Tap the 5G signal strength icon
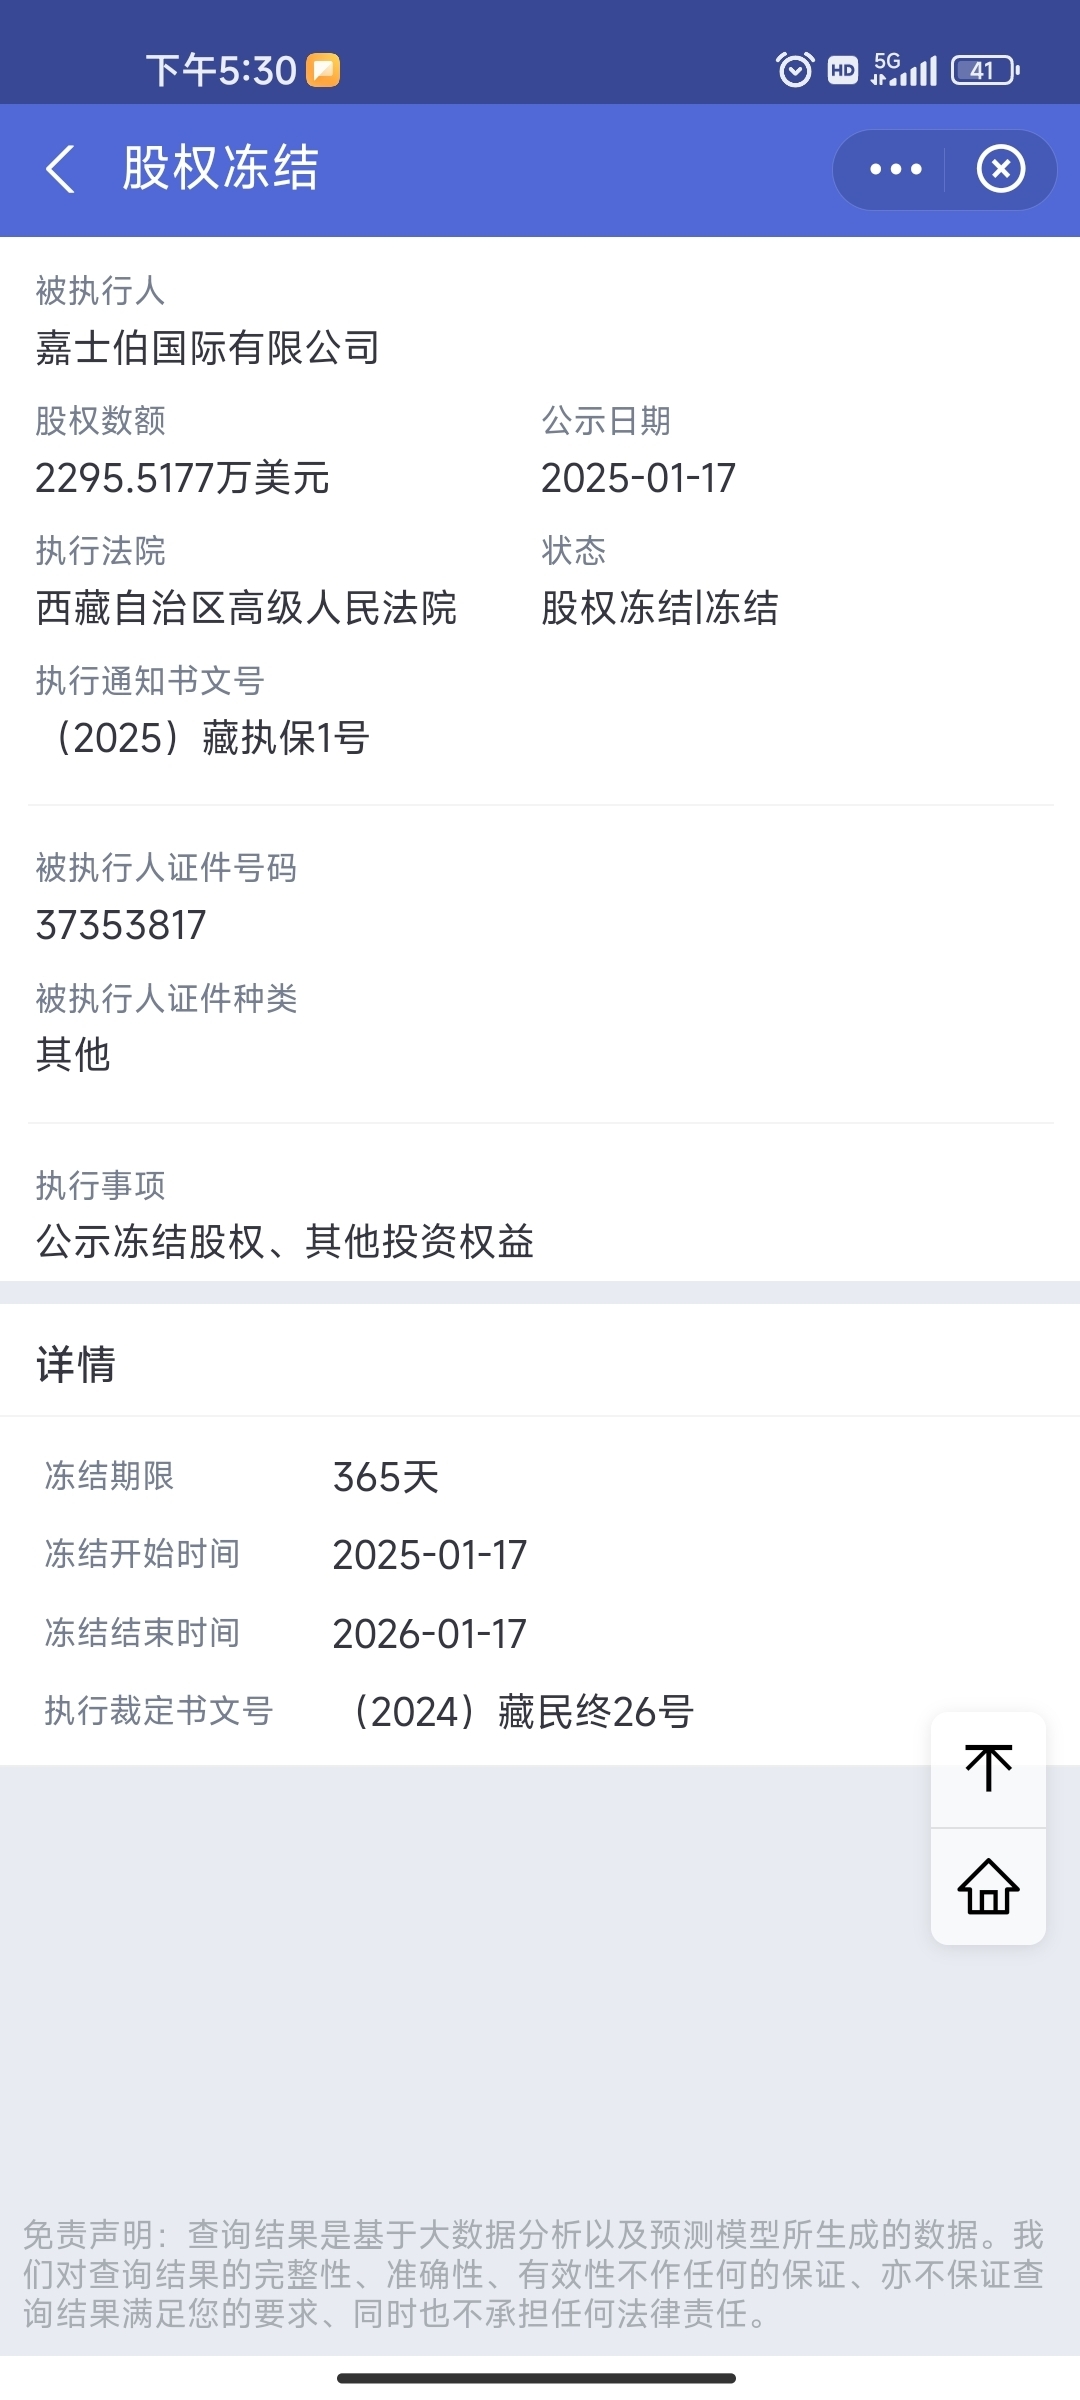The height and width of the screenshot is (2400, 1080). click(904, 70)
